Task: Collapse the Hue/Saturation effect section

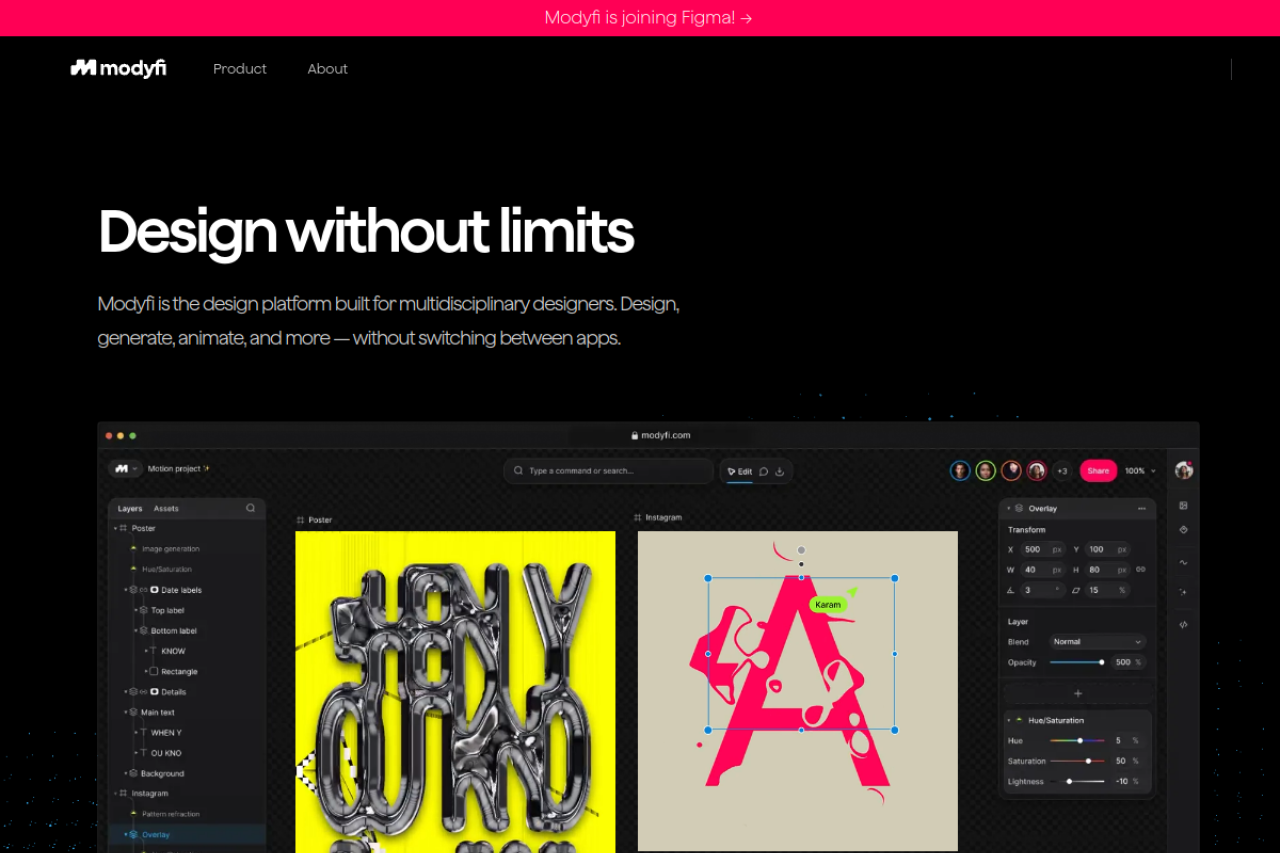Action: 1009,720
